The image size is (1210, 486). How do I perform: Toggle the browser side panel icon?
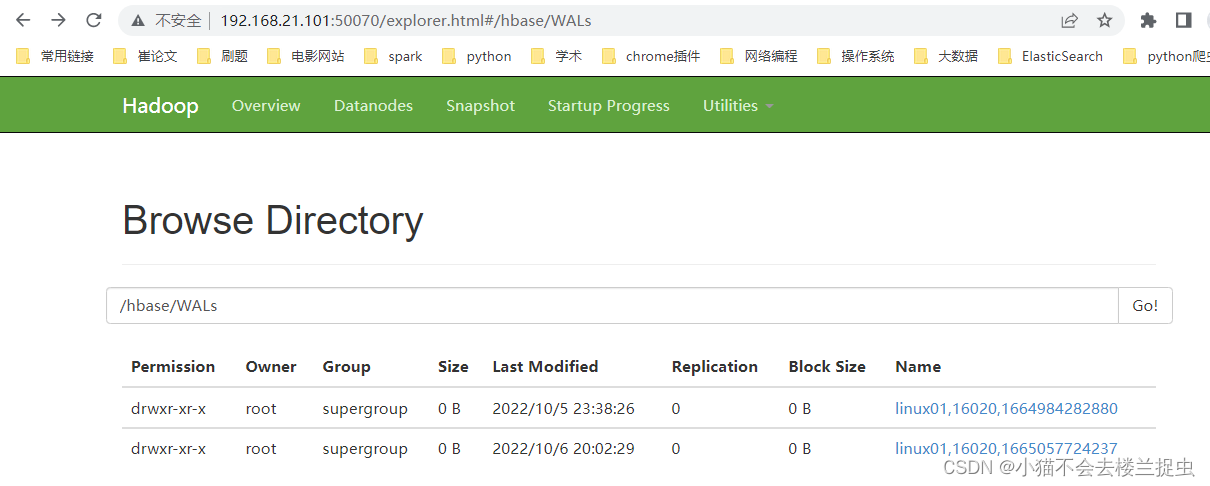(1183, 20)
